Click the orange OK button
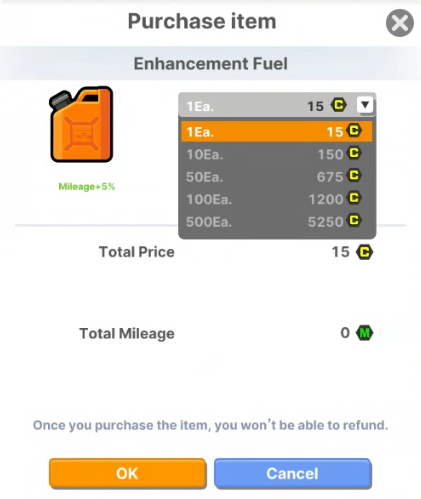421x499 pixels. coord(127,473)
